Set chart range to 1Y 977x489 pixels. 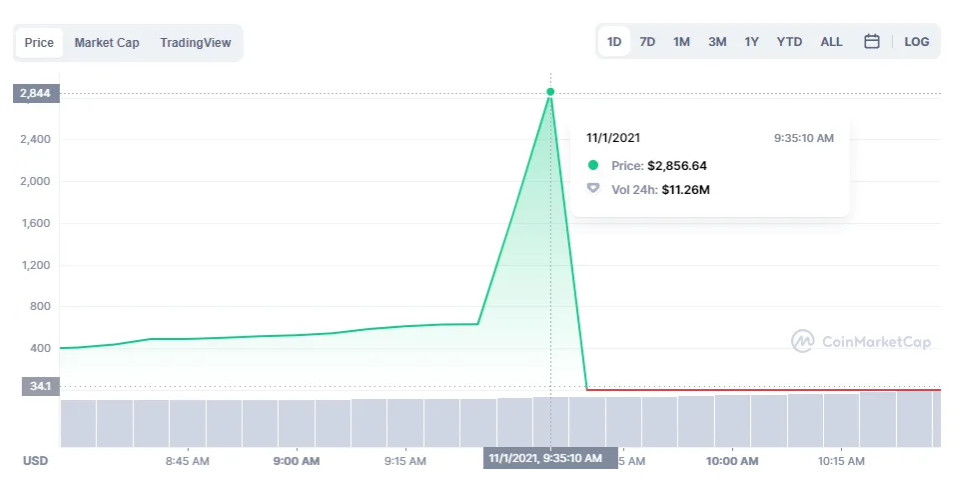pyautogui.click(x=751, y=42)
